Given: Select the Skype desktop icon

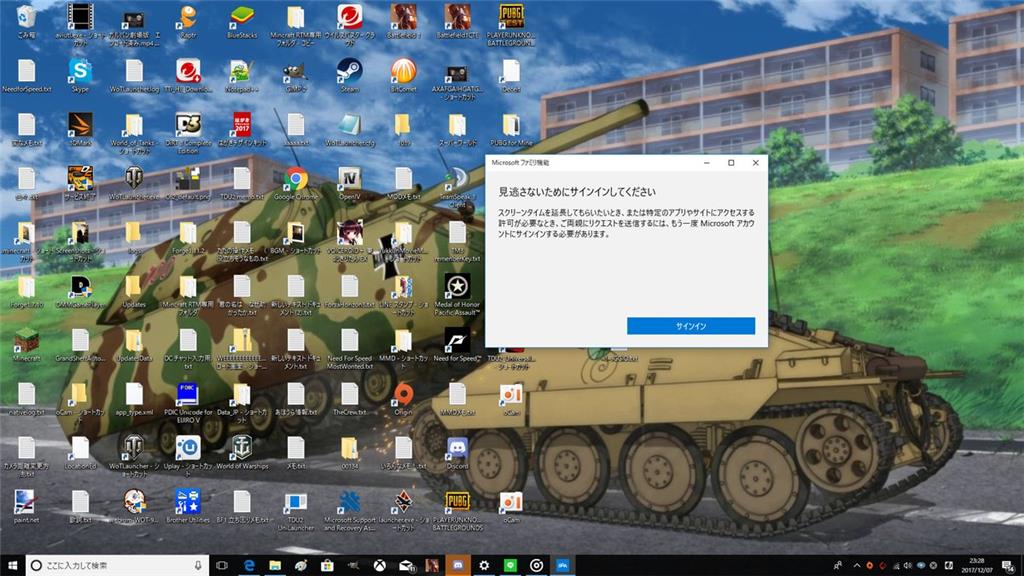Looking at the screenshot, I should coord(80,76).
